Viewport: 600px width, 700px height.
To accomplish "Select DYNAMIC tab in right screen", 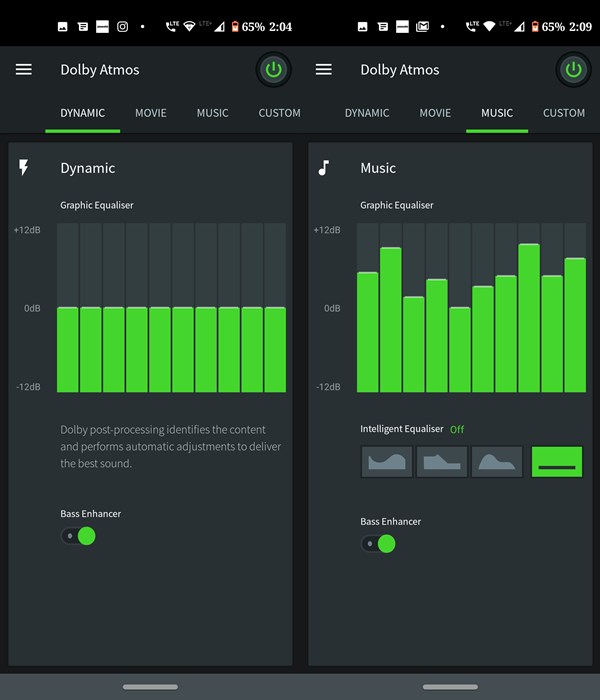I will click(367, 113).
